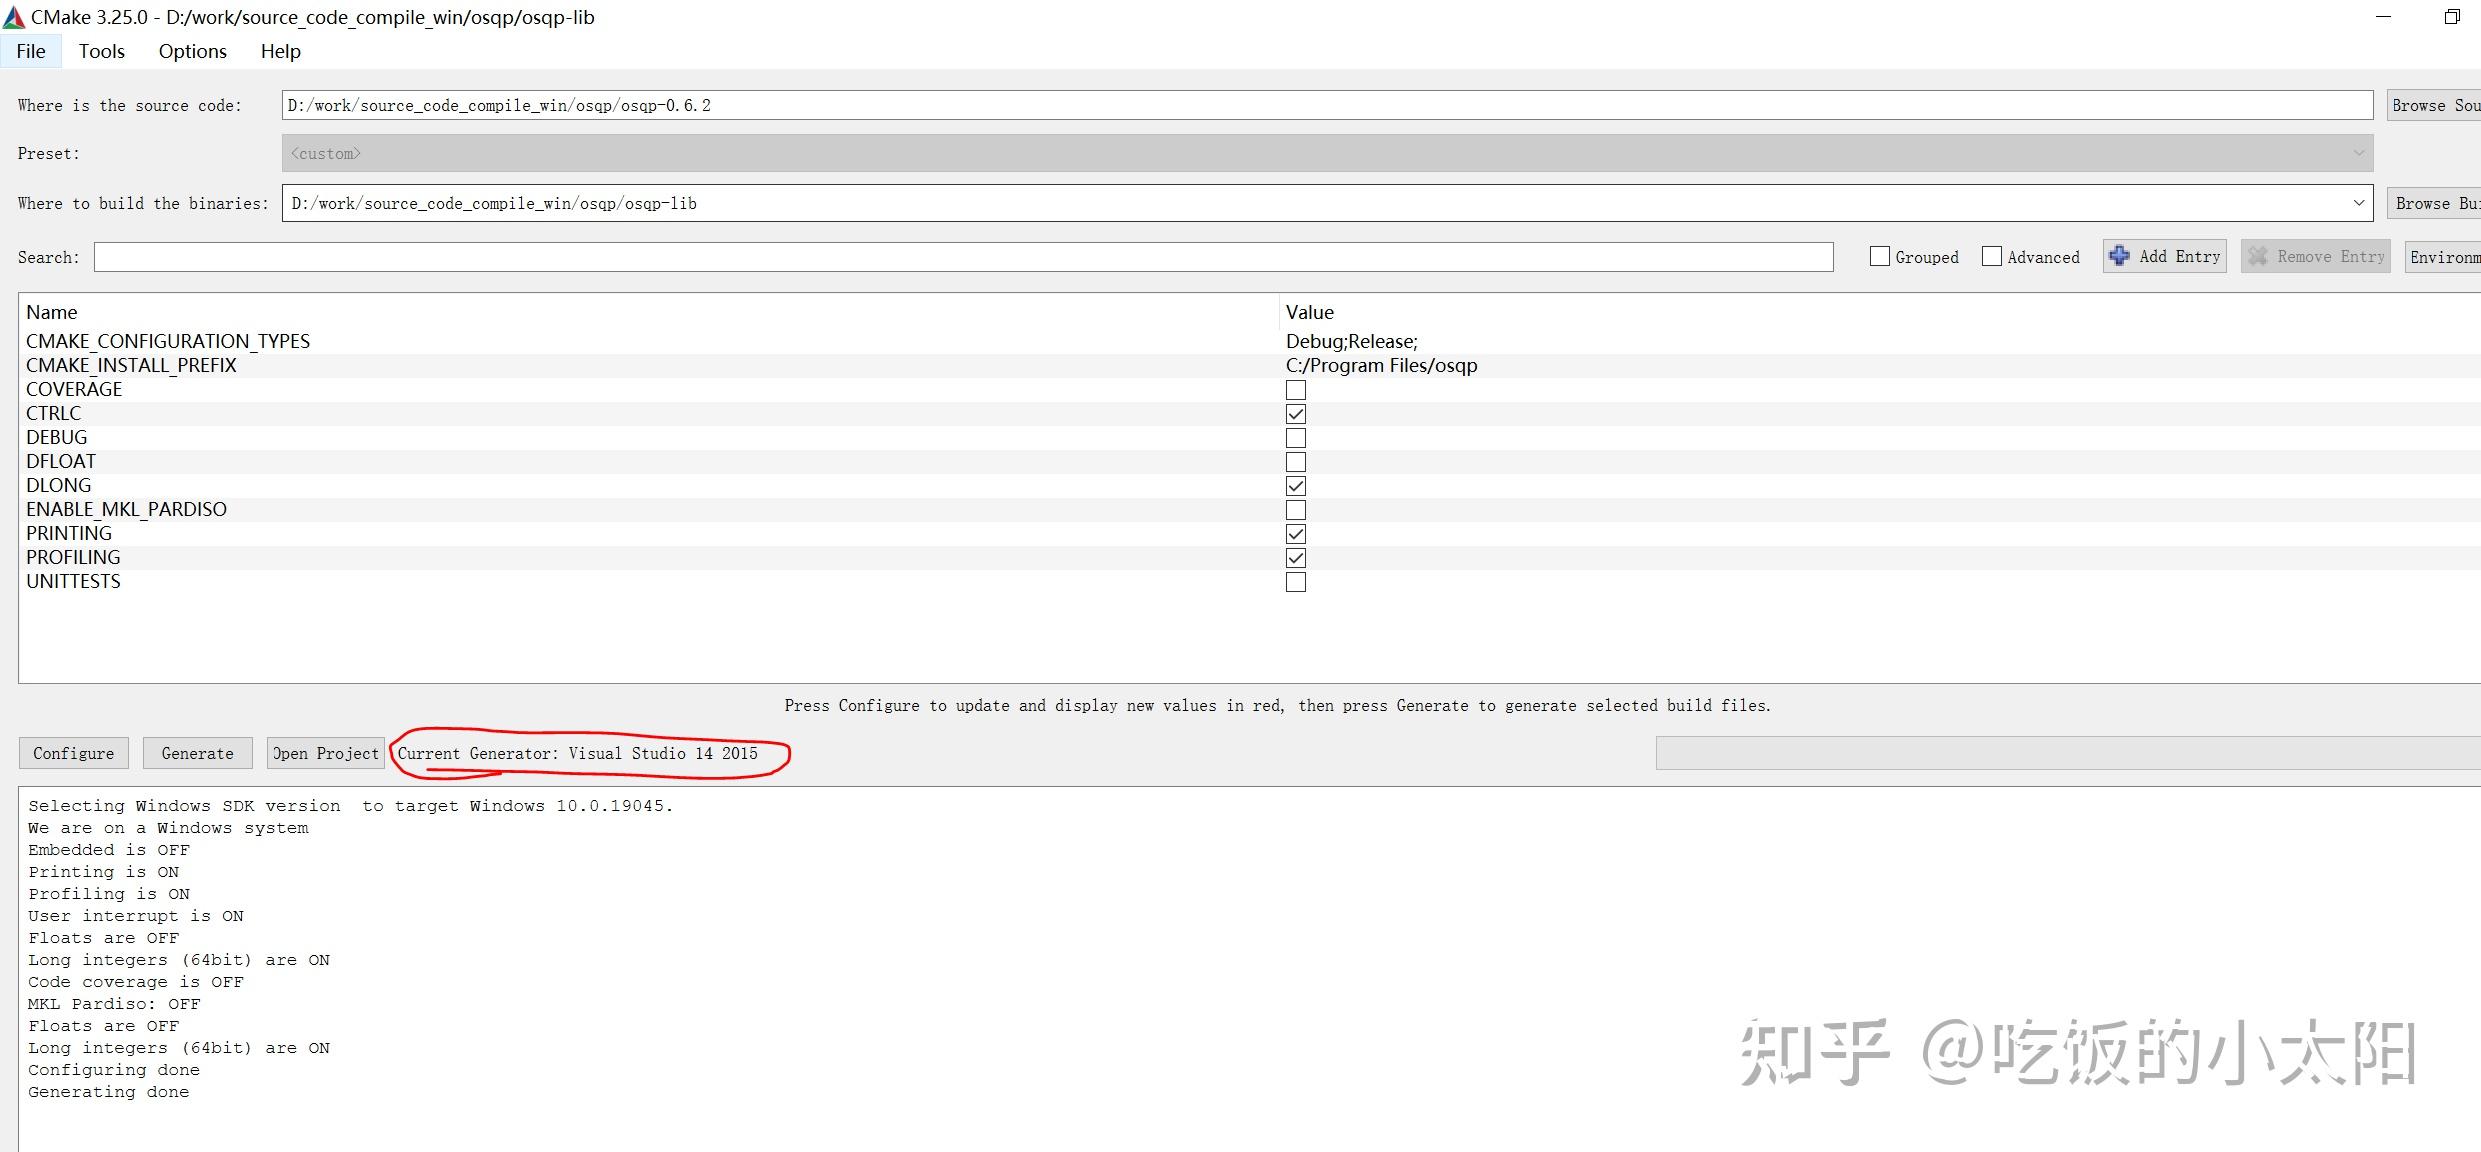Toggle the Grouped view checkbox

(x=1879, y=257)
